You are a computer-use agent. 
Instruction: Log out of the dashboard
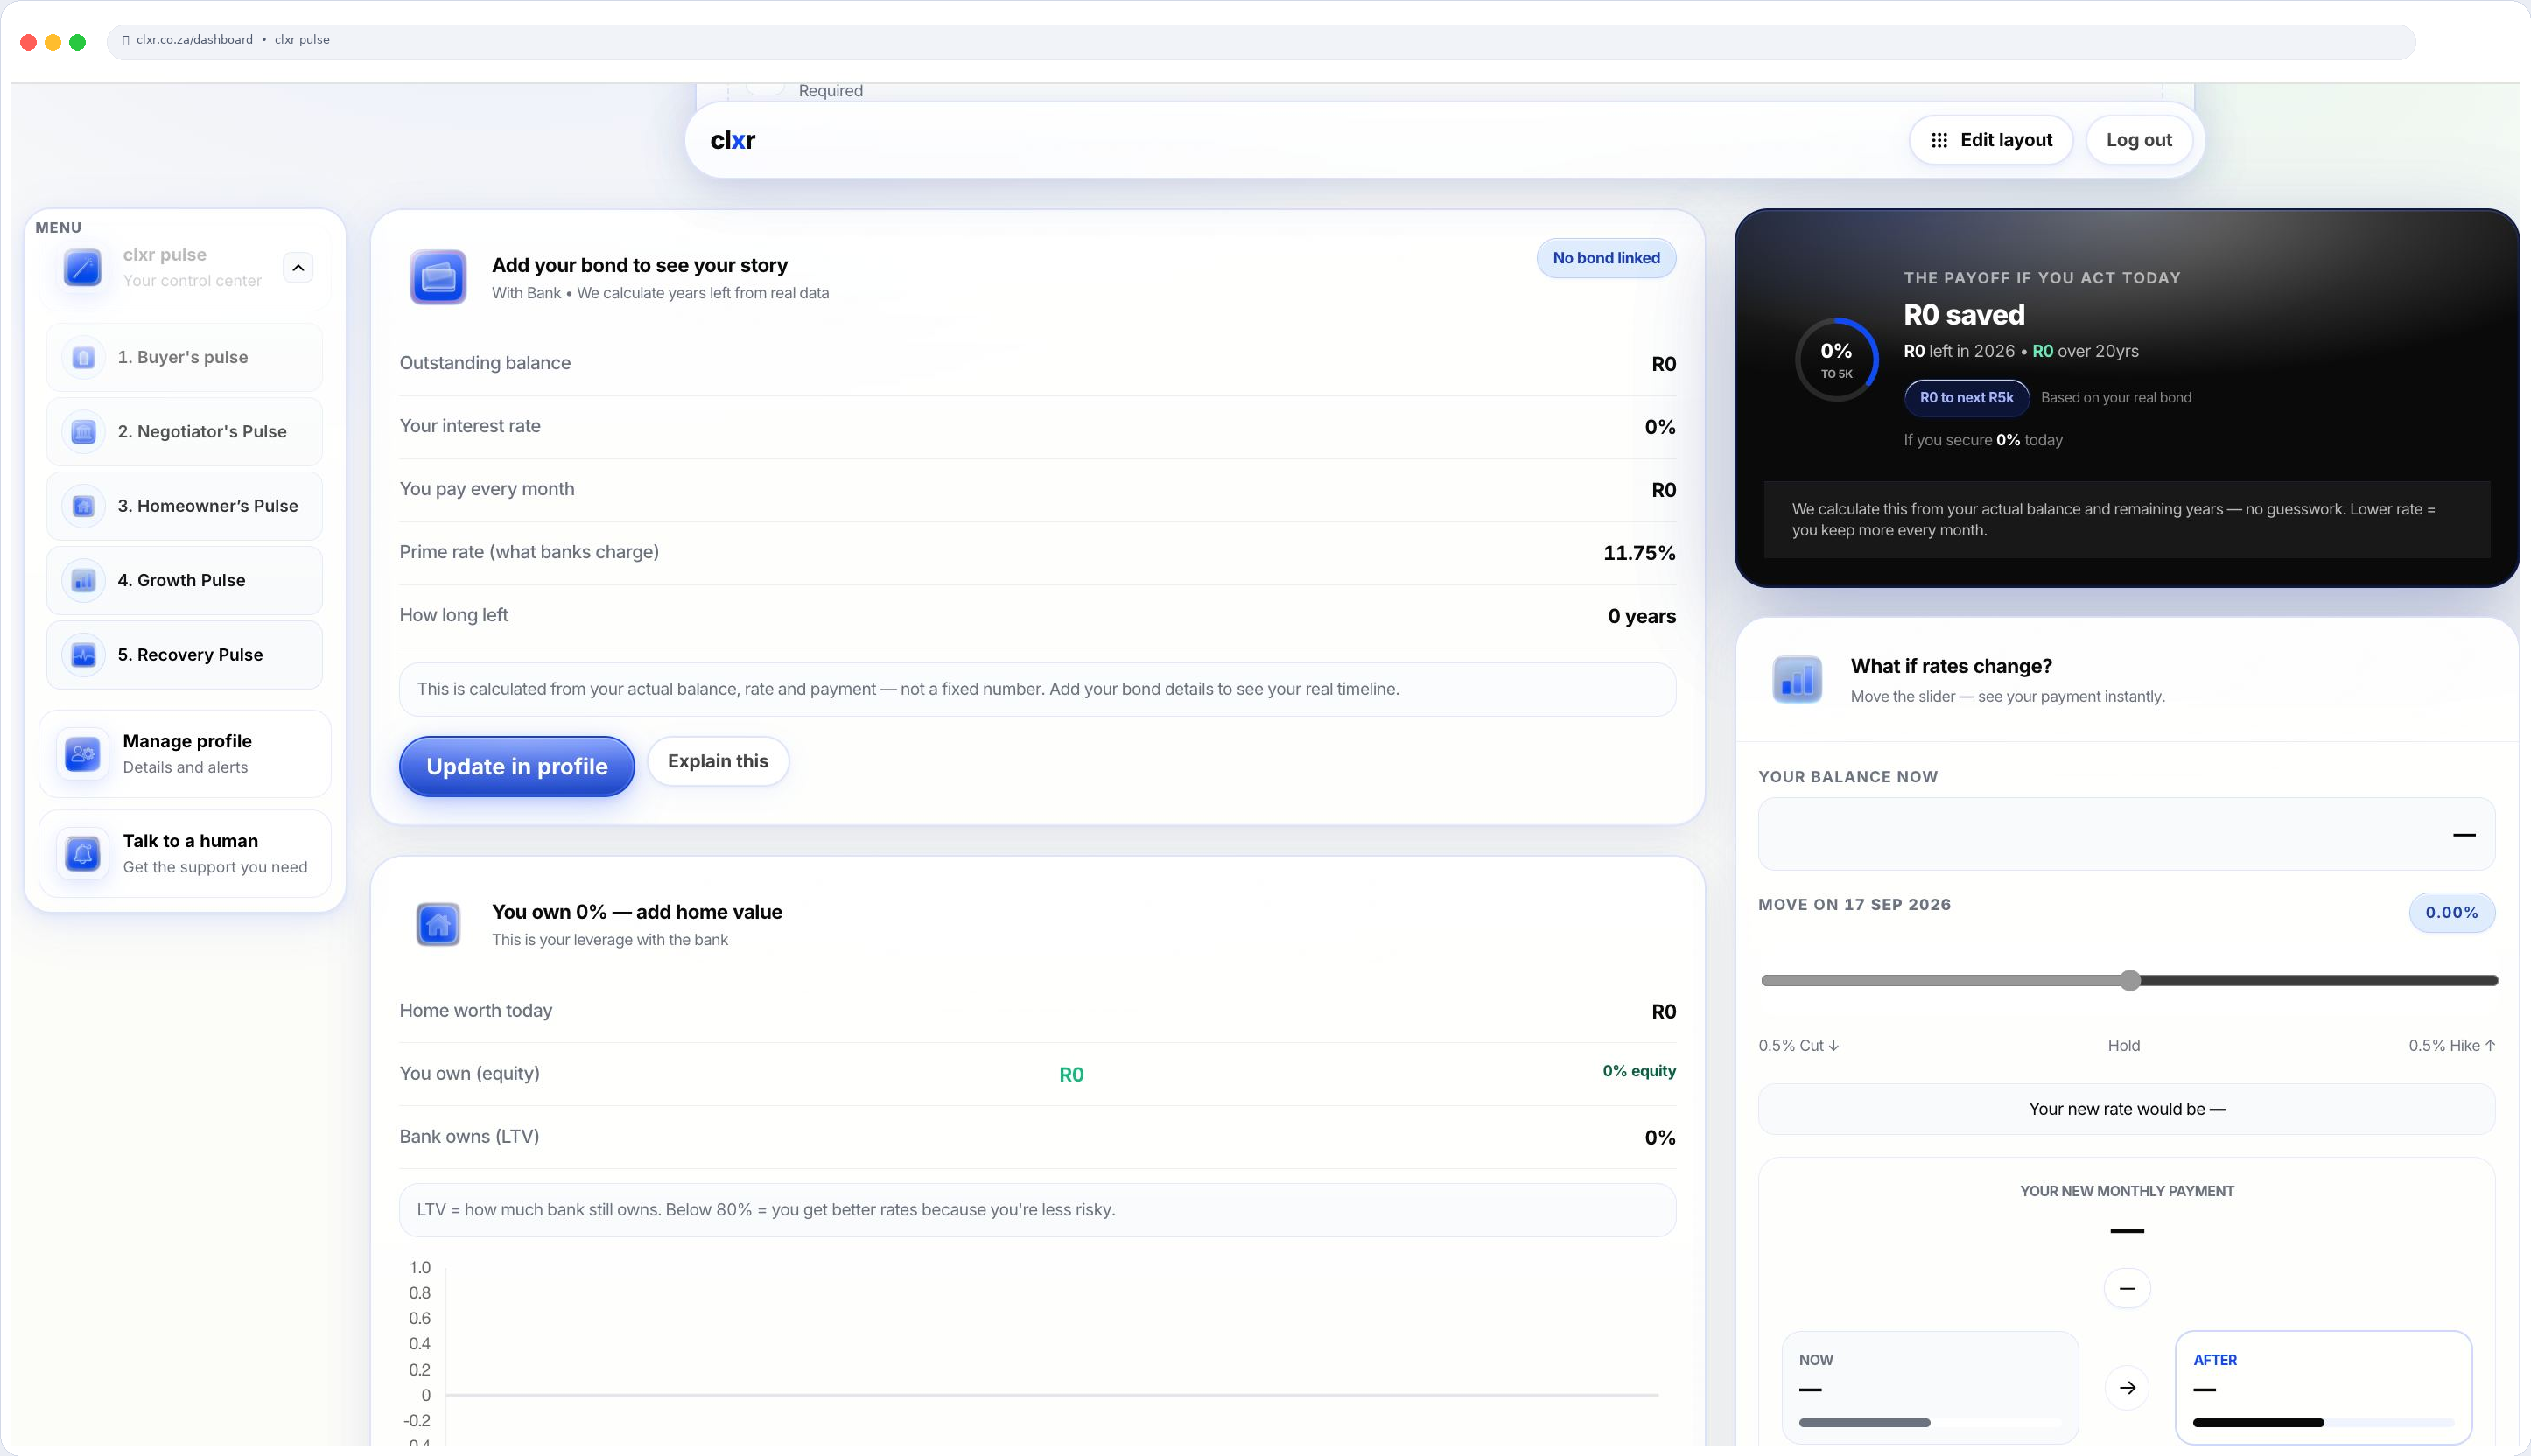(x=2139, y=140)
